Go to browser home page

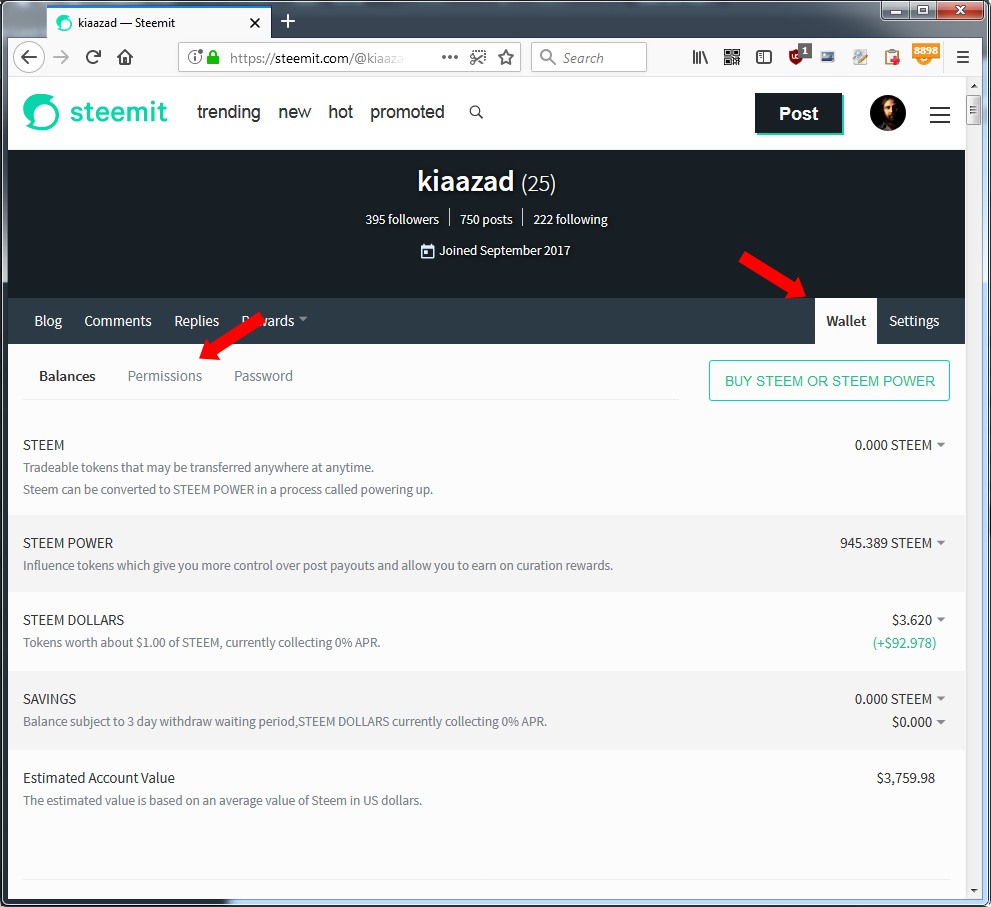tap(125, 58)
